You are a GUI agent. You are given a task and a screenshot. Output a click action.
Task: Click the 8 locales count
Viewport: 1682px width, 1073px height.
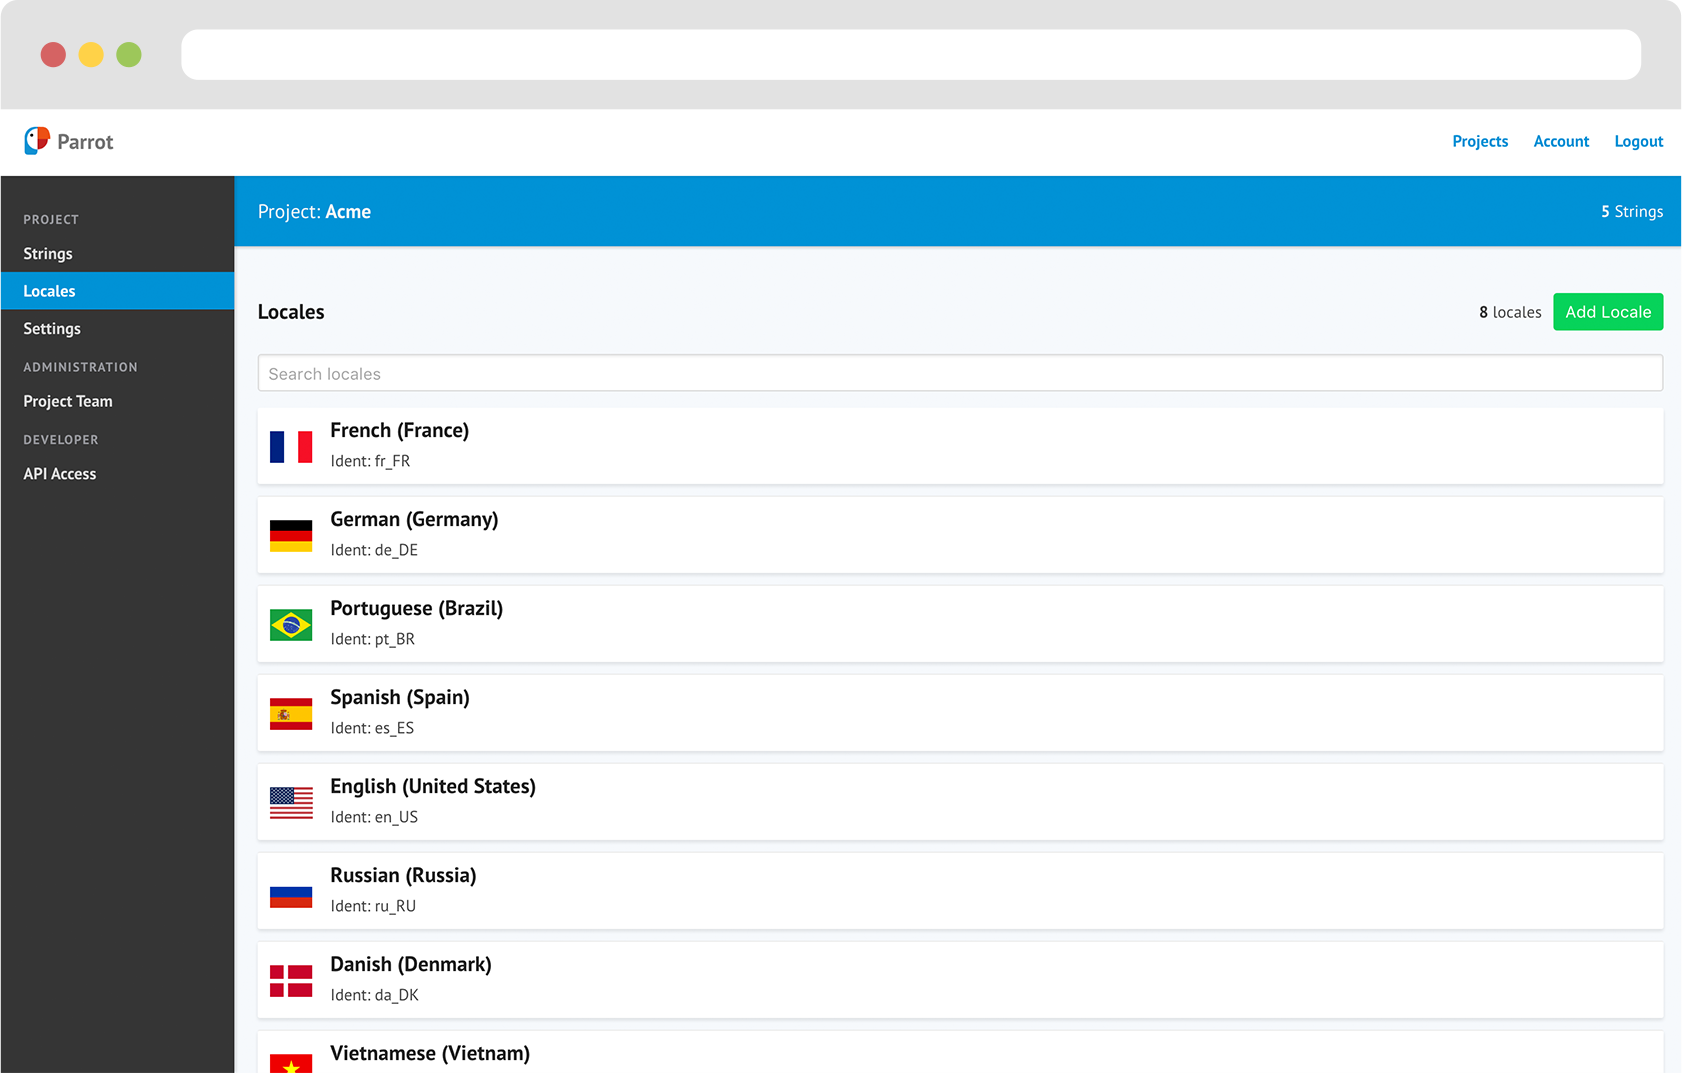[x=1510, y=312]
